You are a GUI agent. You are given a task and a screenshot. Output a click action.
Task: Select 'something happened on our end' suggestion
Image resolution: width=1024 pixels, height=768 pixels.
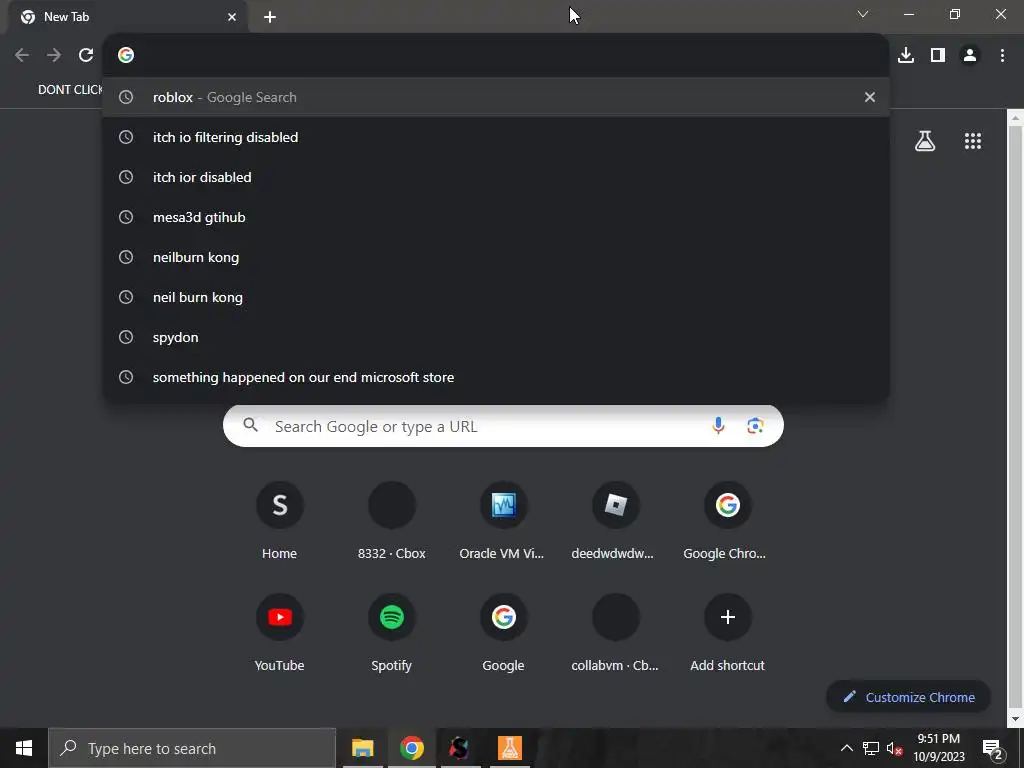[x=496, y=377]
